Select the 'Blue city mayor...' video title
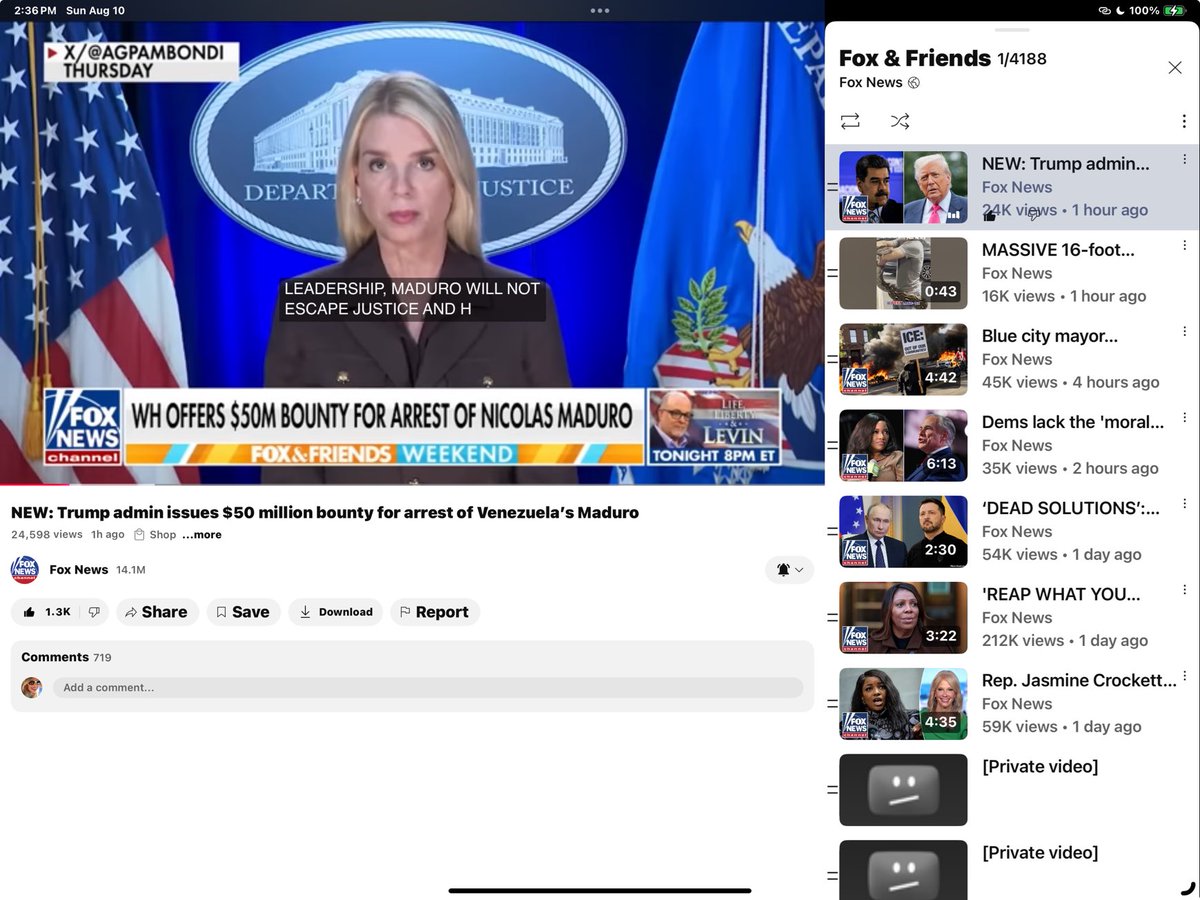 pyautogui.click(x=1050, y=336)
